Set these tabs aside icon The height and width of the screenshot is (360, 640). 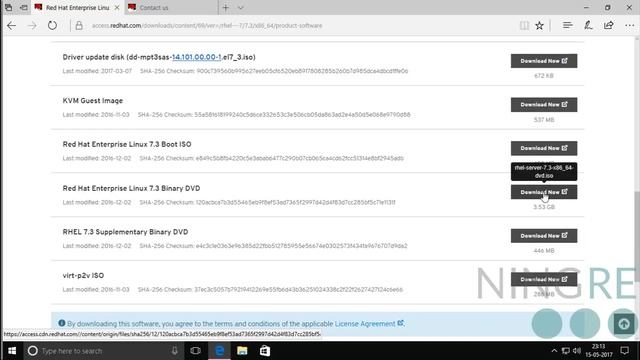coord(24,7)
